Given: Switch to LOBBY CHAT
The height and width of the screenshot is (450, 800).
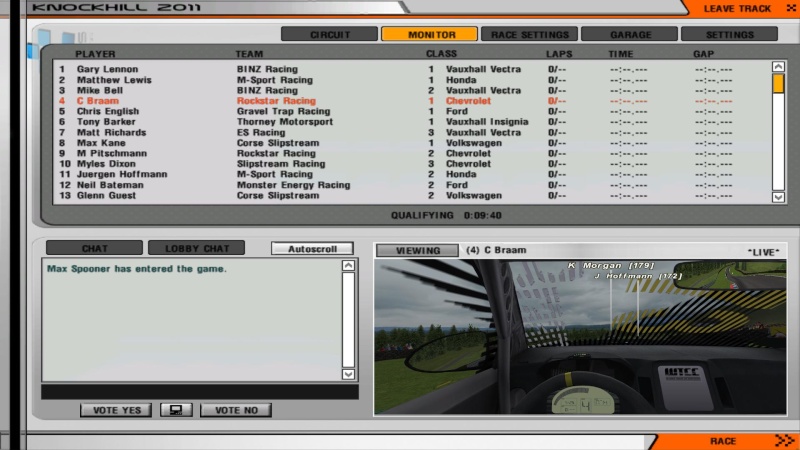Looking at the screenshot, I should point(196,248).
